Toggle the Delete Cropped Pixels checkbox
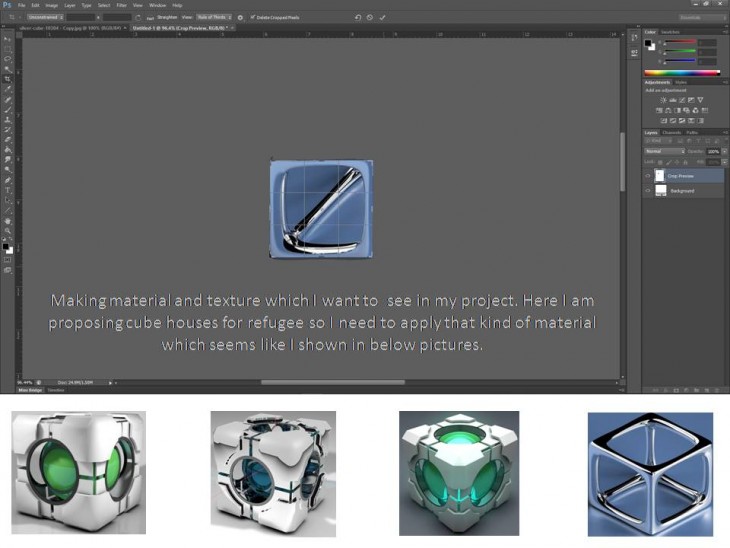 coord(252,17)
